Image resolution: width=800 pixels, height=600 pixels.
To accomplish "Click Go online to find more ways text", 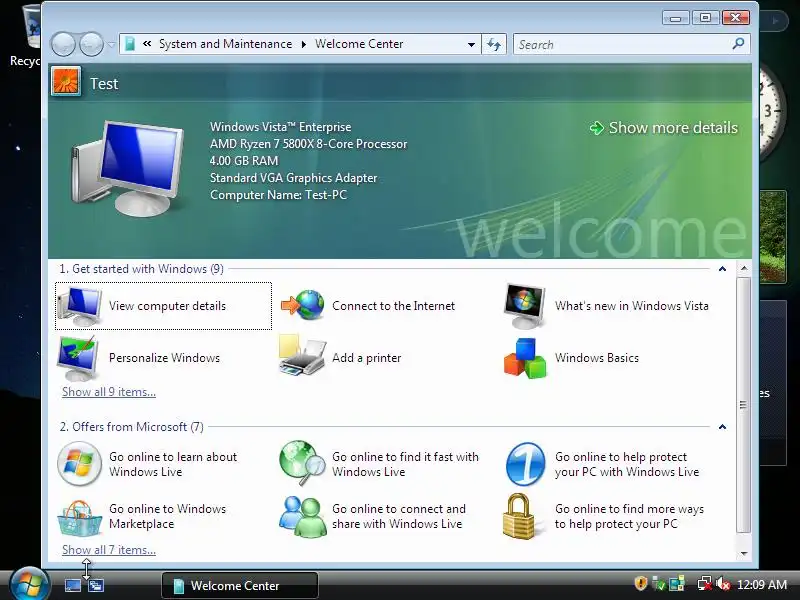I will tap(629, 516).
